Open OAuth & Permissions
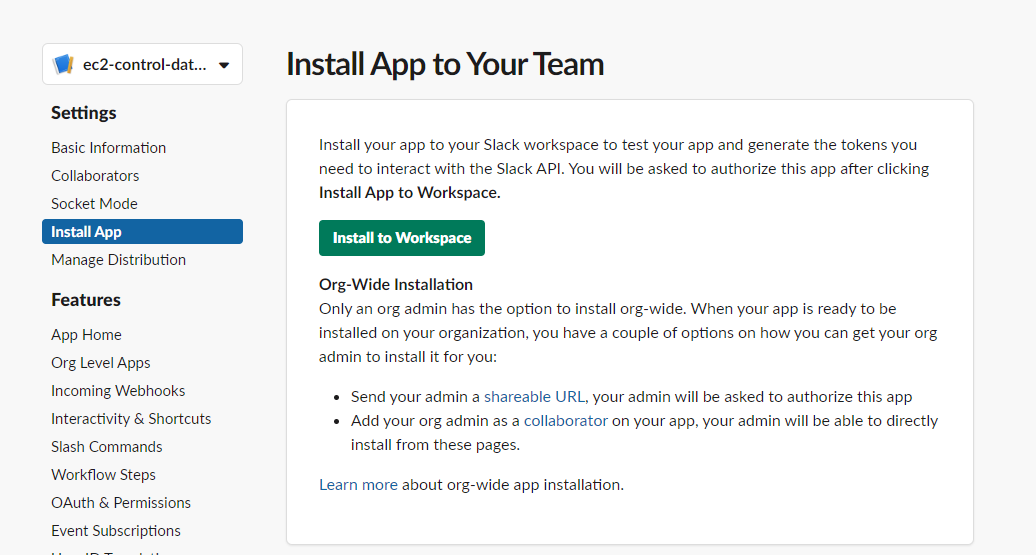The height and width of the screenshot is (555, 1036). (x=121, y=503)
